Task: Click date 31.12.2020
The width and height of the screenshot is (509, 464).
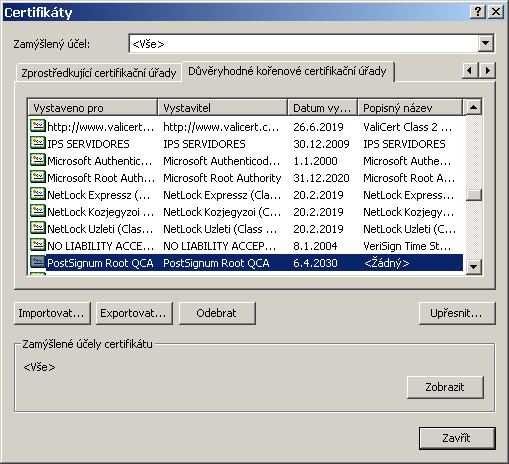Action: pyautogui.click(x=321, y=178)
